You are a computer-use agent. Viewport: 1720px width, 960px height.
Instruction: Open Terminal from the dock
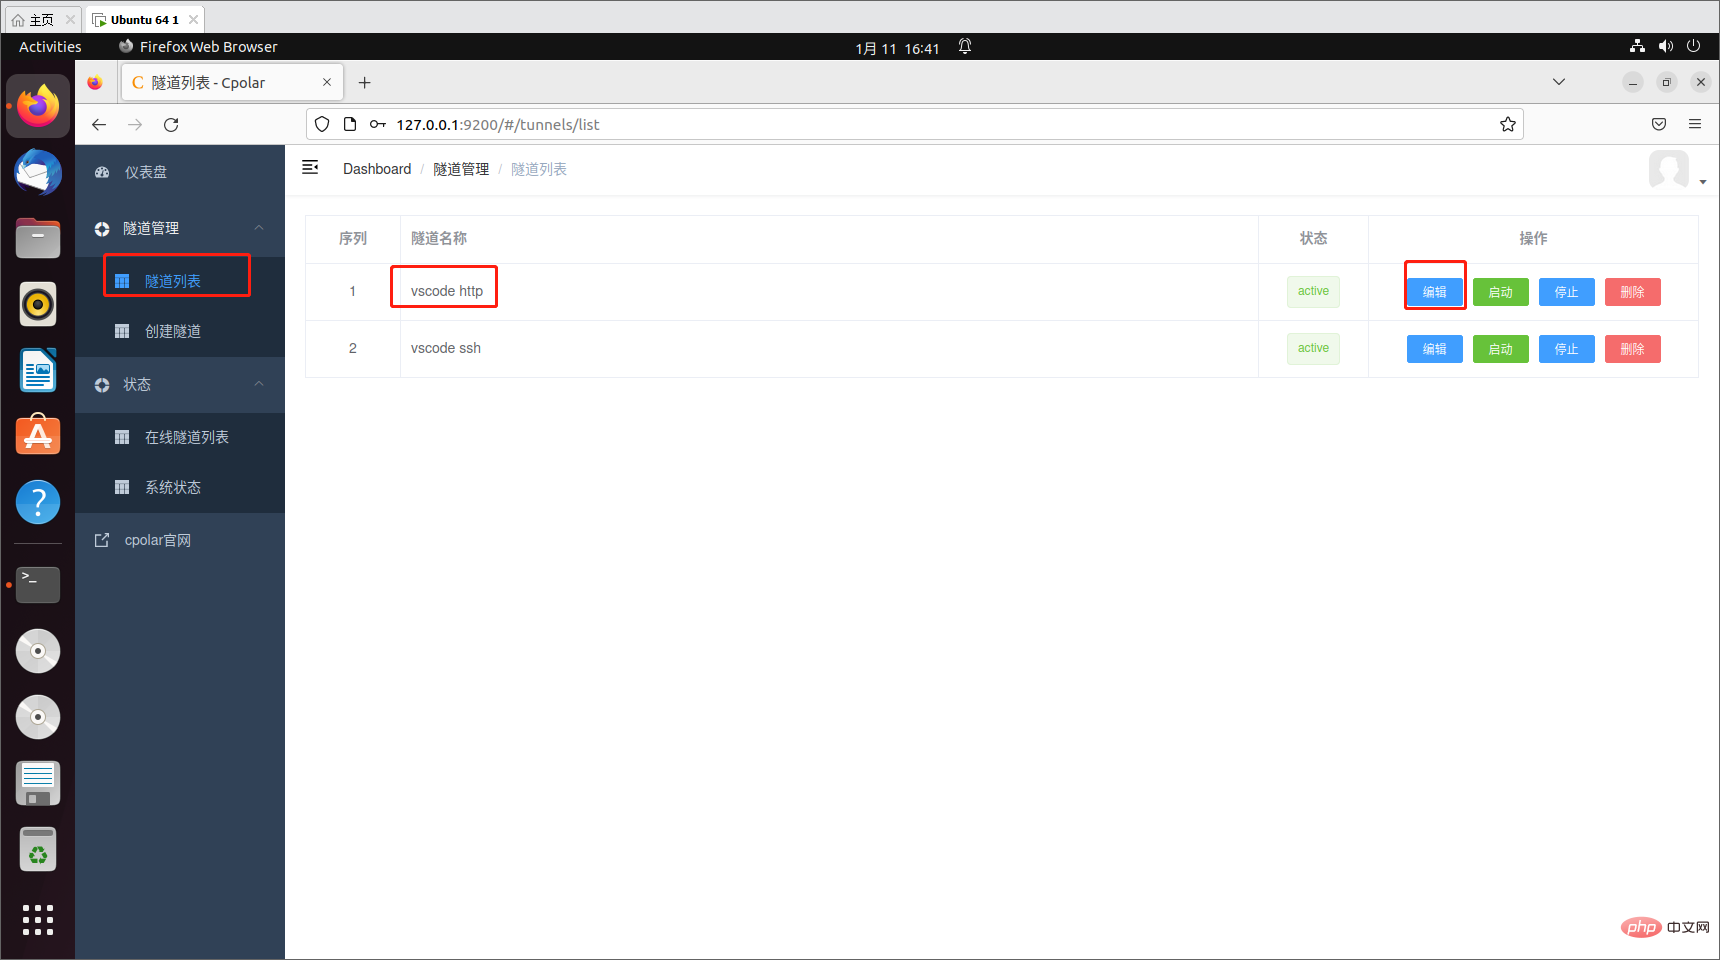38,585
